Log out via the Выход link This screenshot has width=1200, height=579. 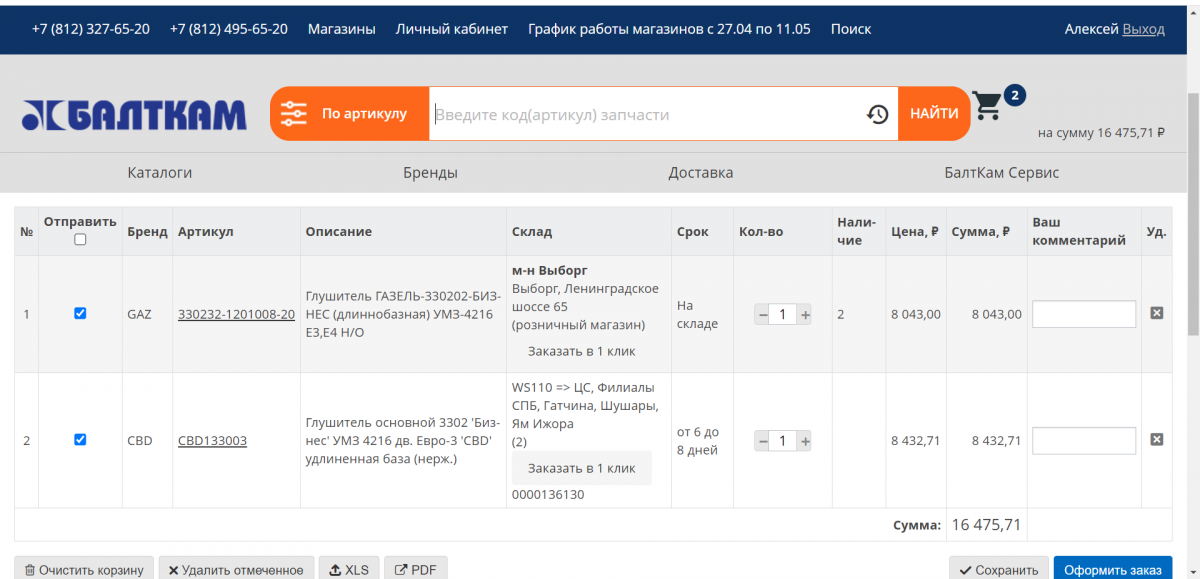1144,29
